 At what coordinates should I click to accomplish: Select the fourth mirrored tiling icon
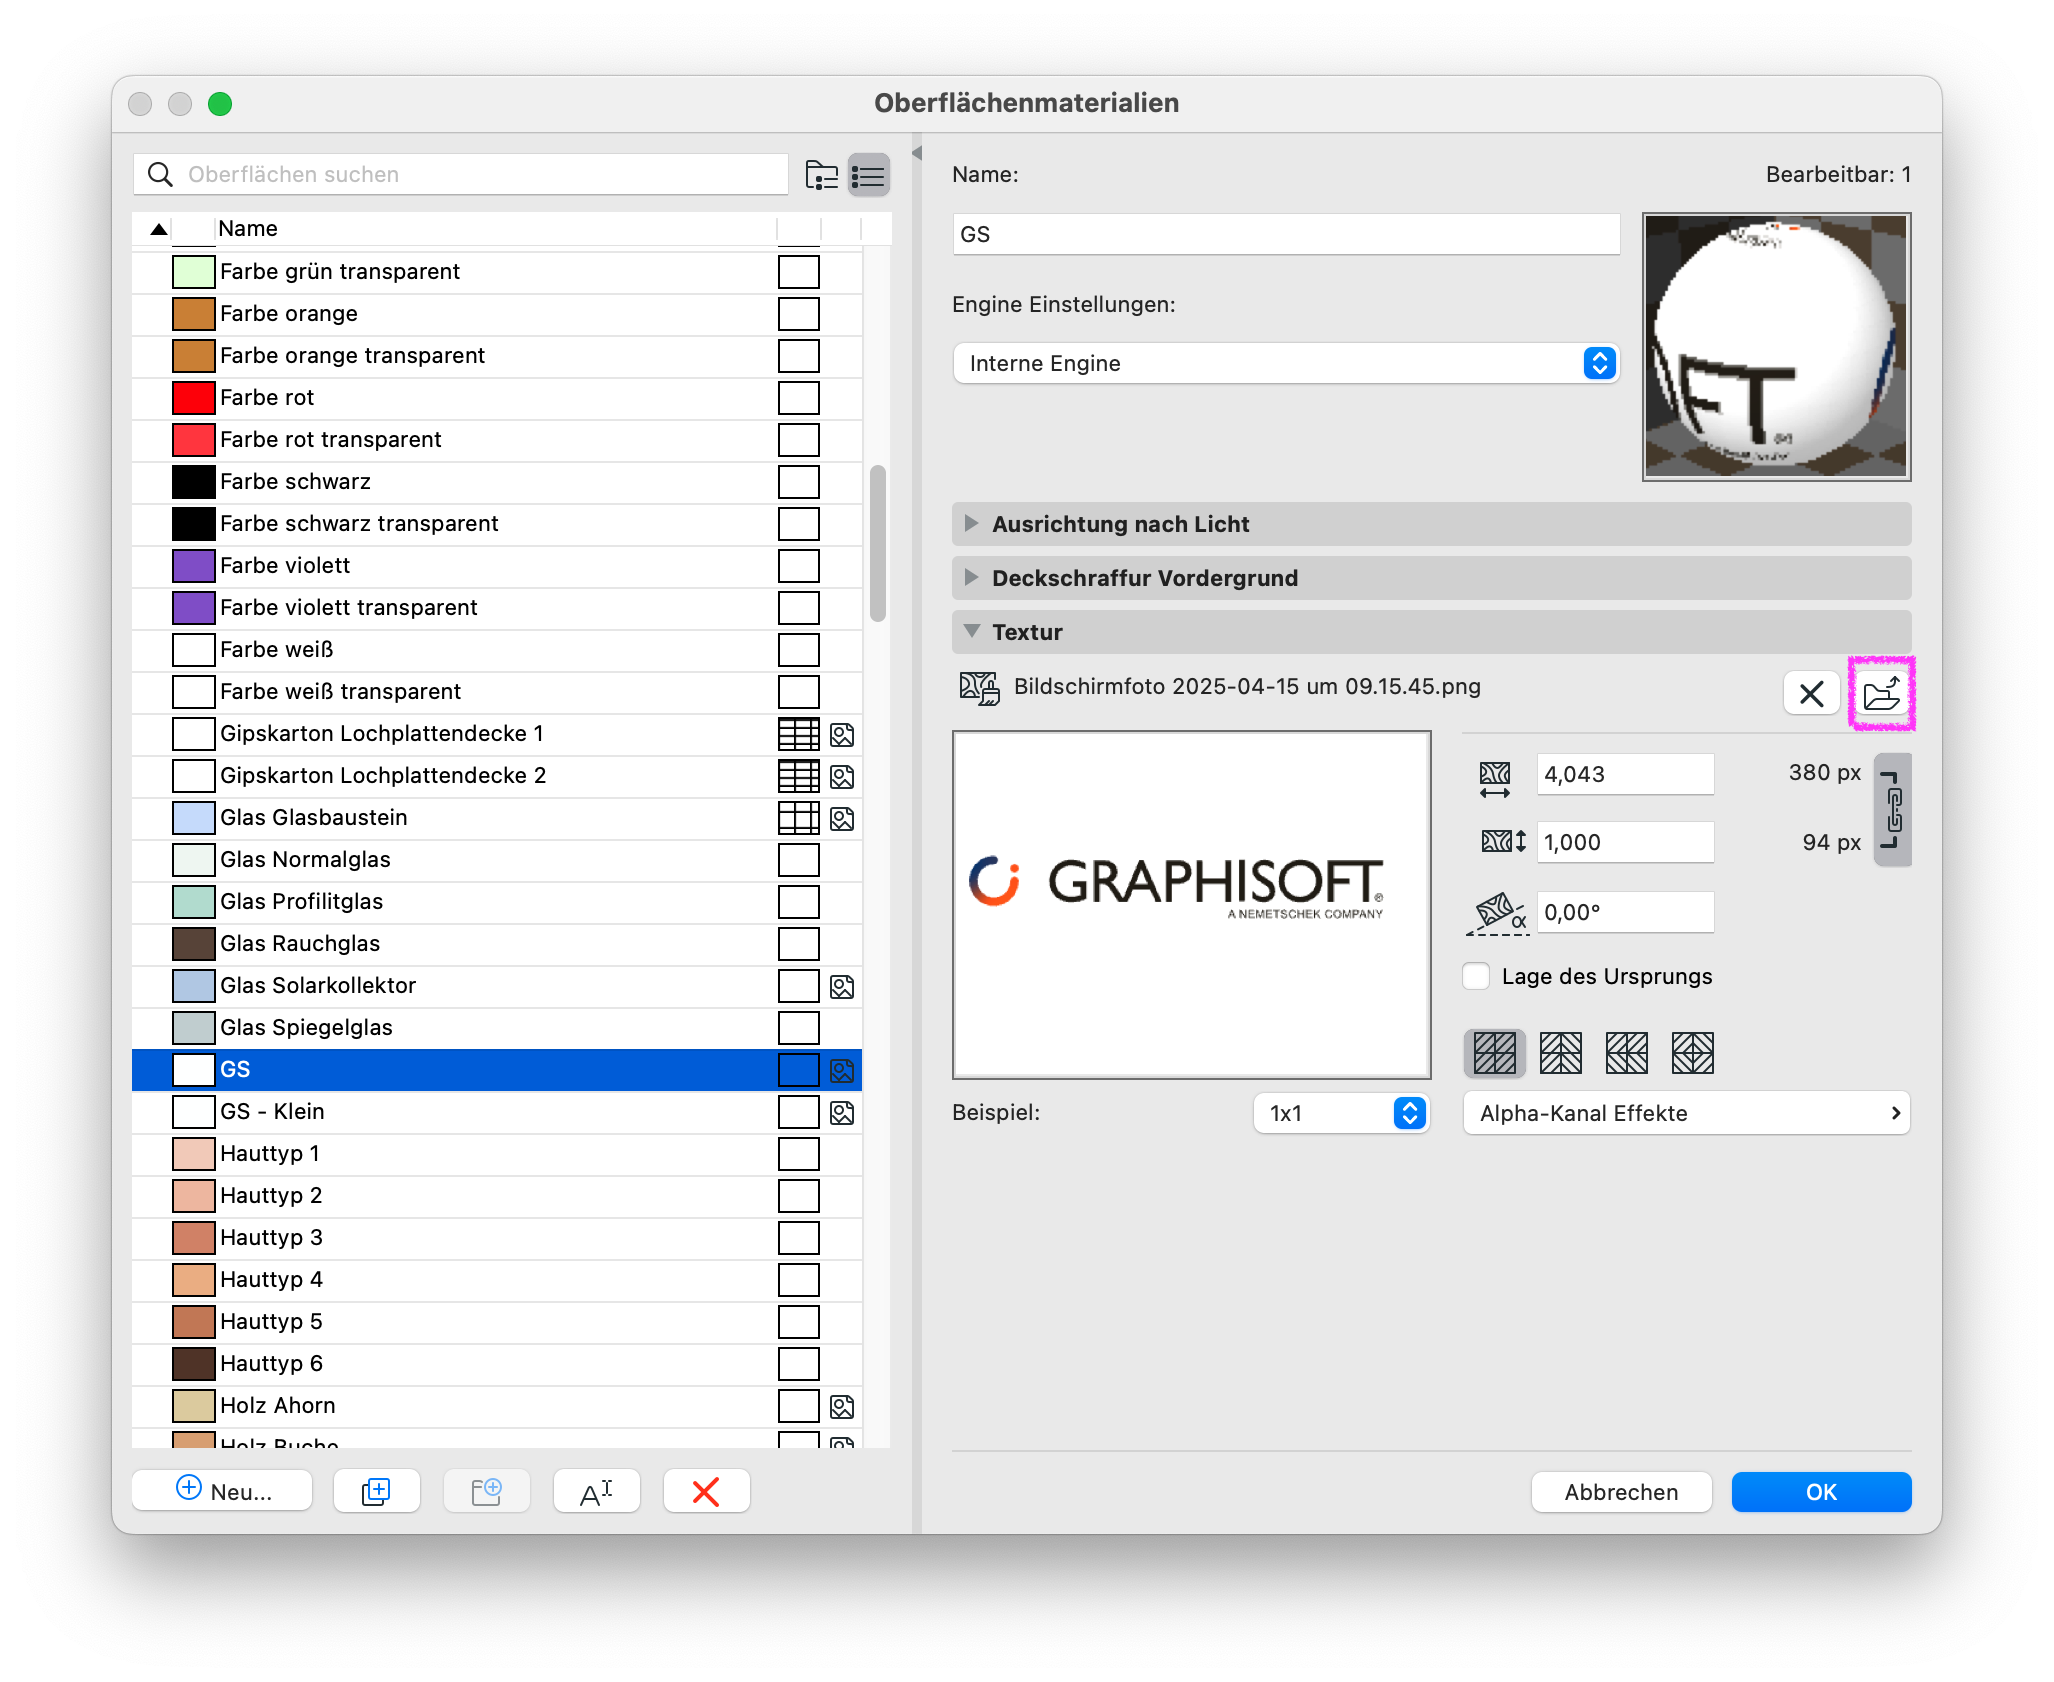[x=1693, y=1053]
